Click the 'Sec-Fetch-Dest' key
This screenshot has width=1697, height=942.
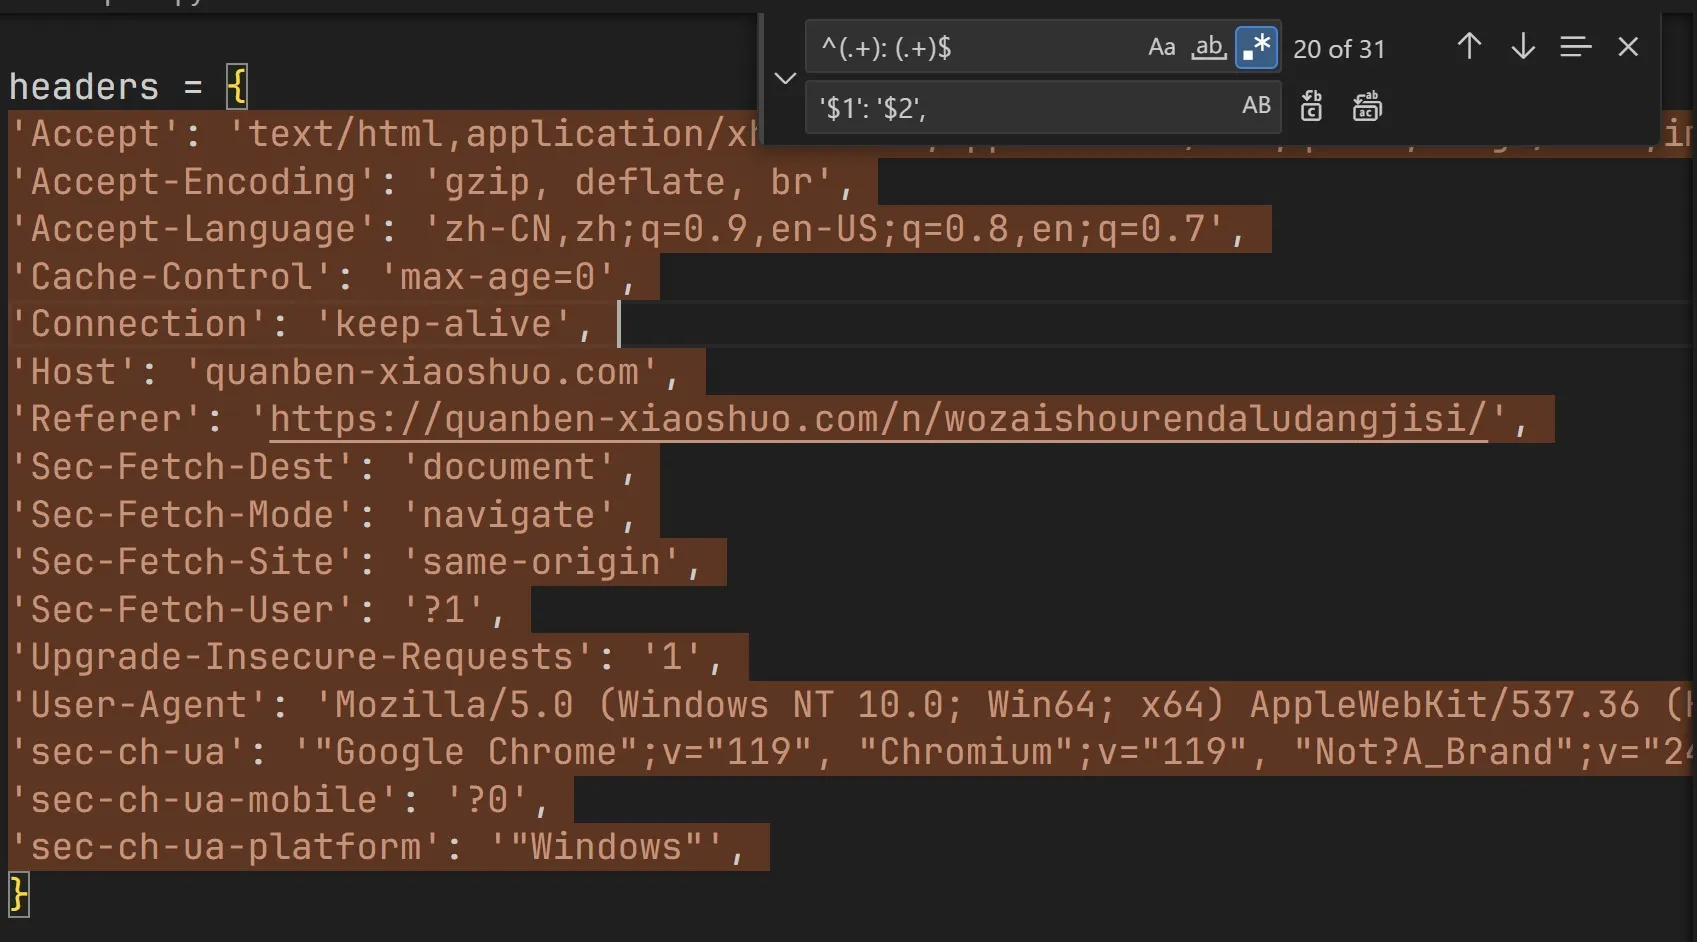[x=182, y=467]
